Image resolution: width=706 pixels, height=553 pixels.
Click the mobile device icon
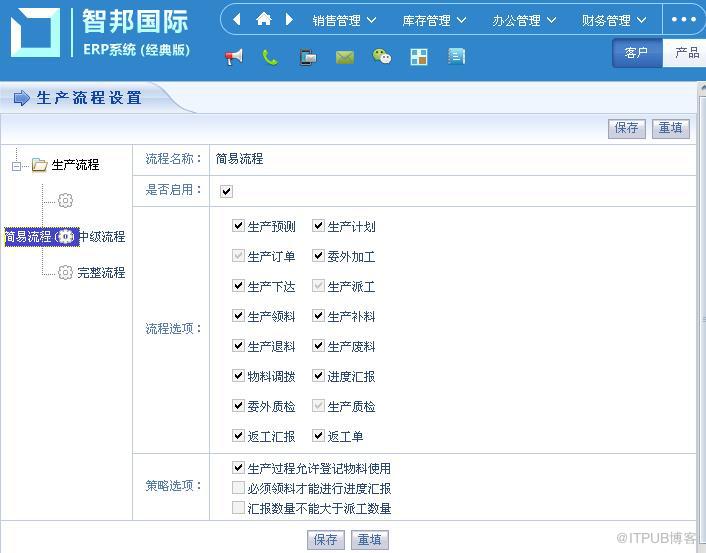point(308,57)
